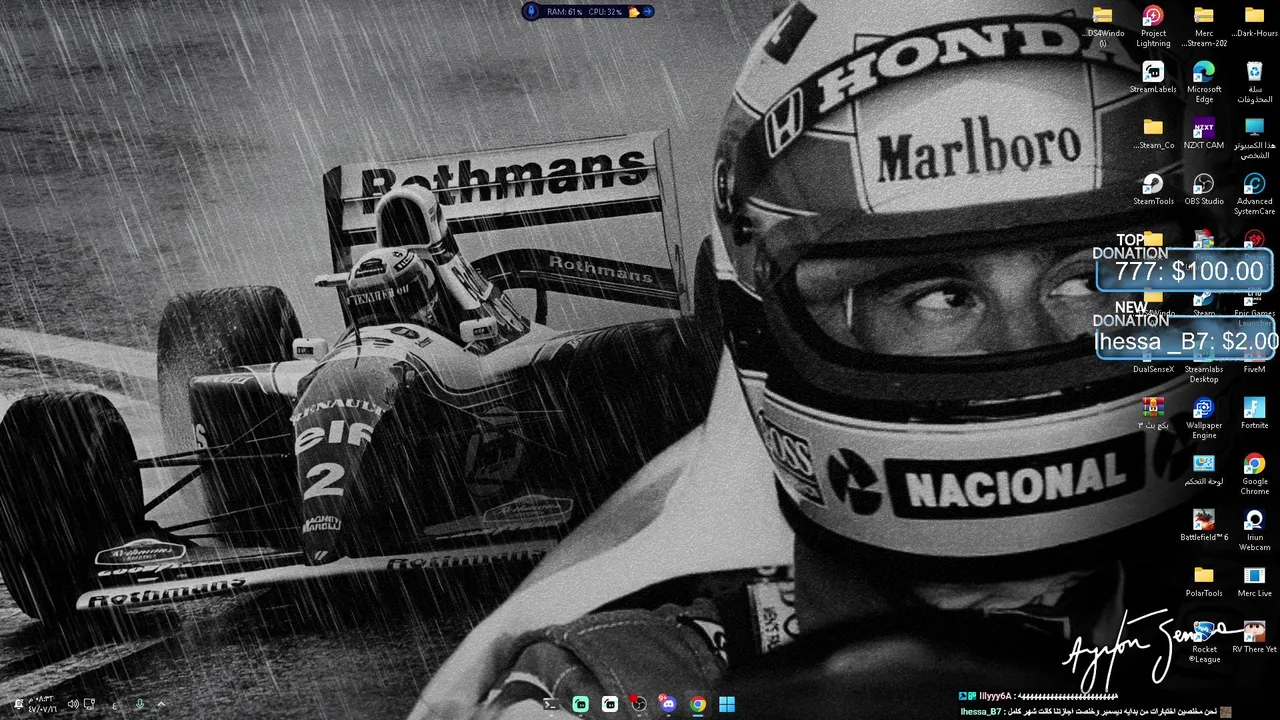
Task: Select the This PC desktop icon
Action: 1254,137
